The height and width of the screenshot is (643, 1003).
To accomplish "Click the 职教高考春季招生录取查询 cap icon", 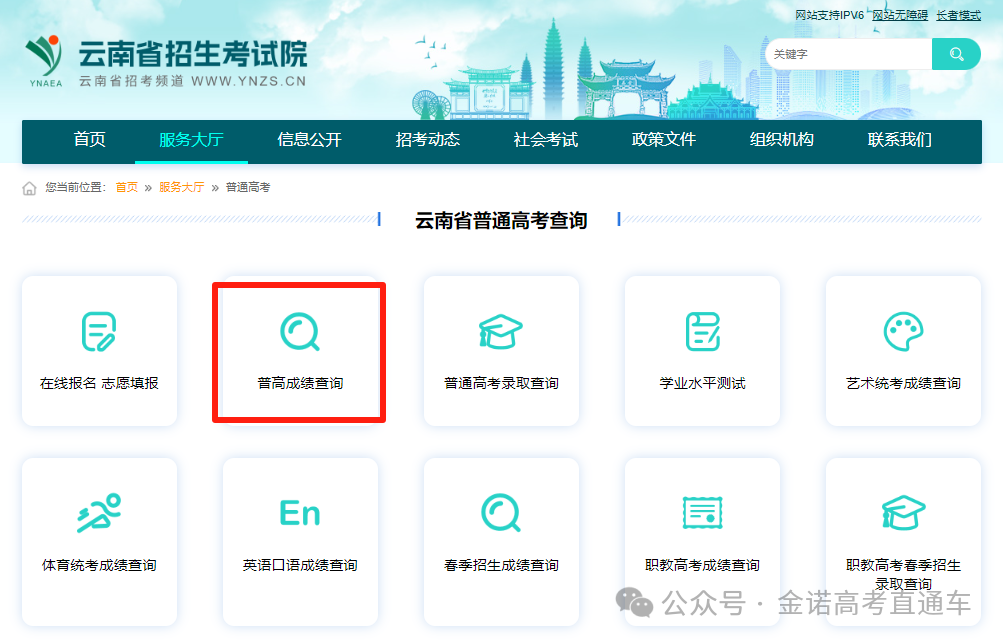I will click(903, 513).
